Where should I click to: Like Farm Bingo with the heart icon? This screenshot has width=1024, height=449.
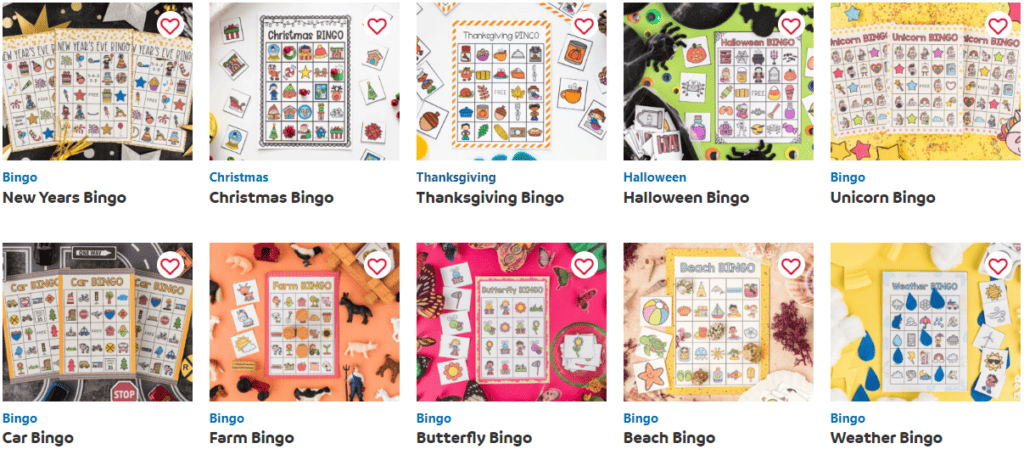(377, 266)
